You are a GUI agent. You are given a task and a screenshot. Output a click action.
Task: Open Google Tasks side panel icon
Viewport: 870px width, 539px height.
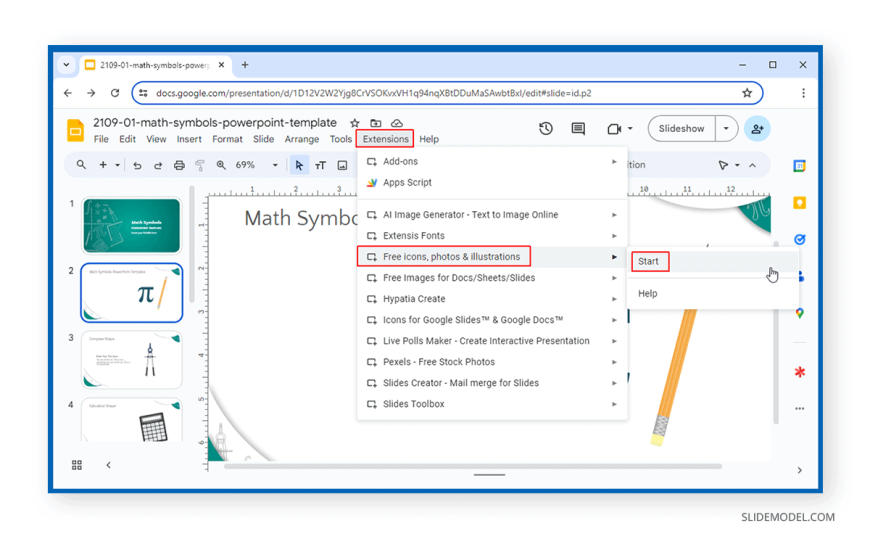point(800,239)
